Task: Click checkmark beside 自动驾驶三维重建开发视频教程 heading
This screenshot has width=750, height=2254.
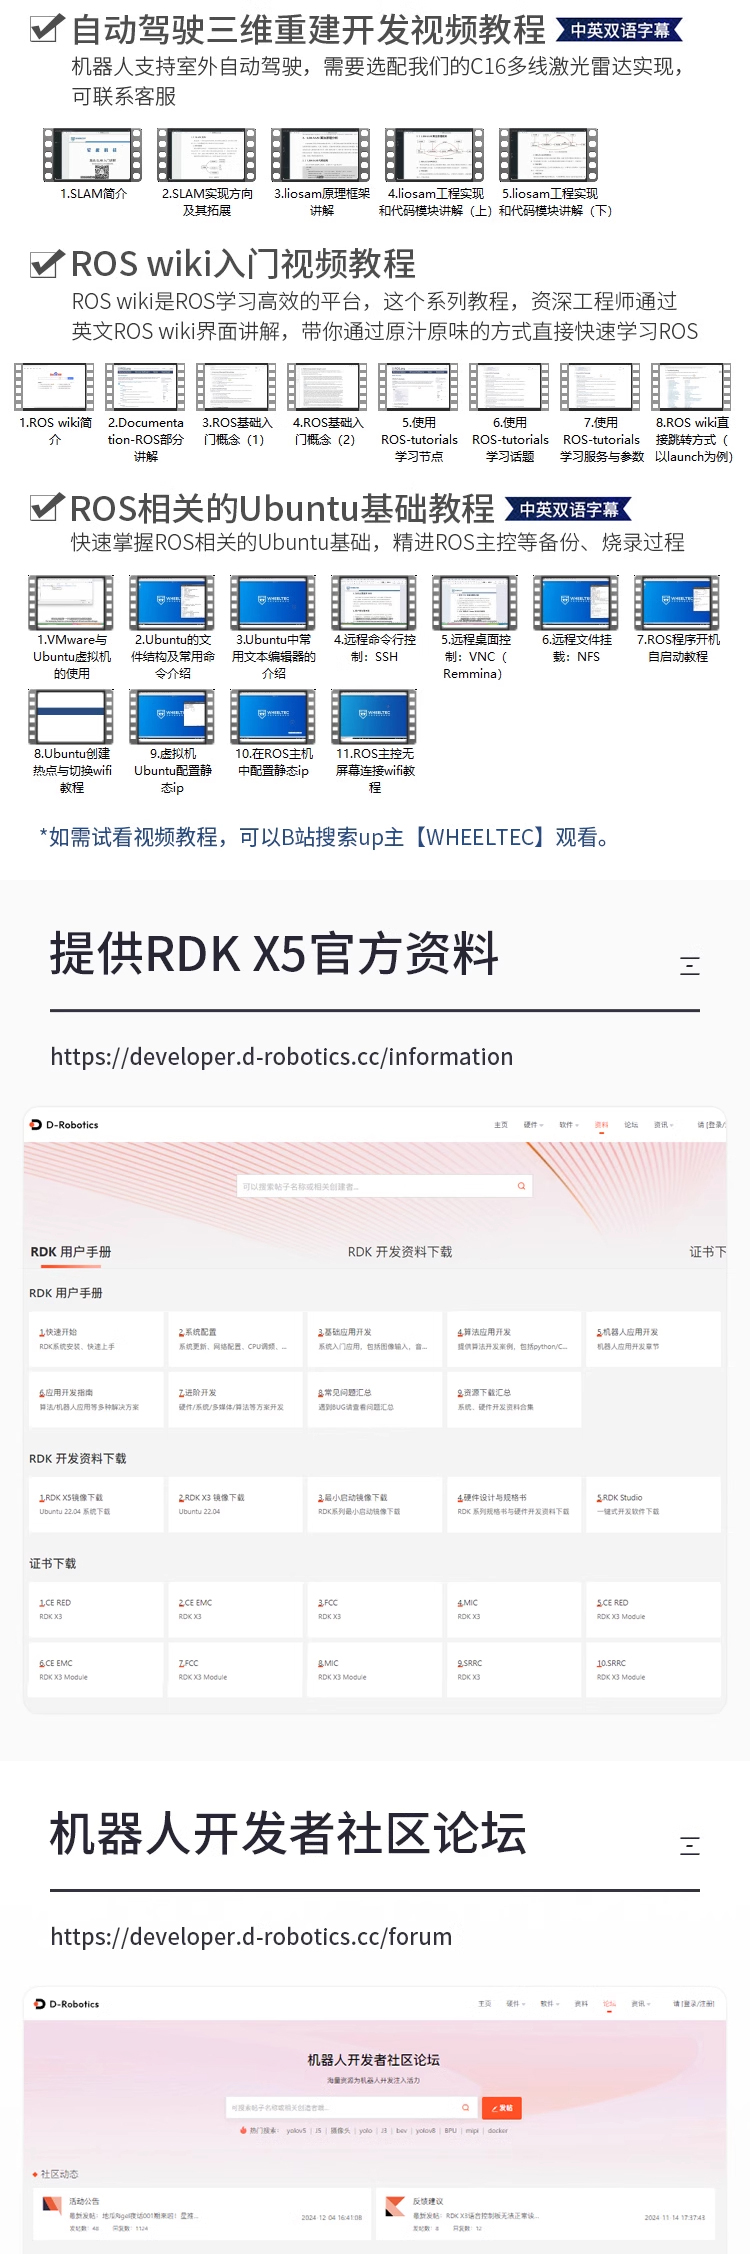Action: (x=47, y=27)
